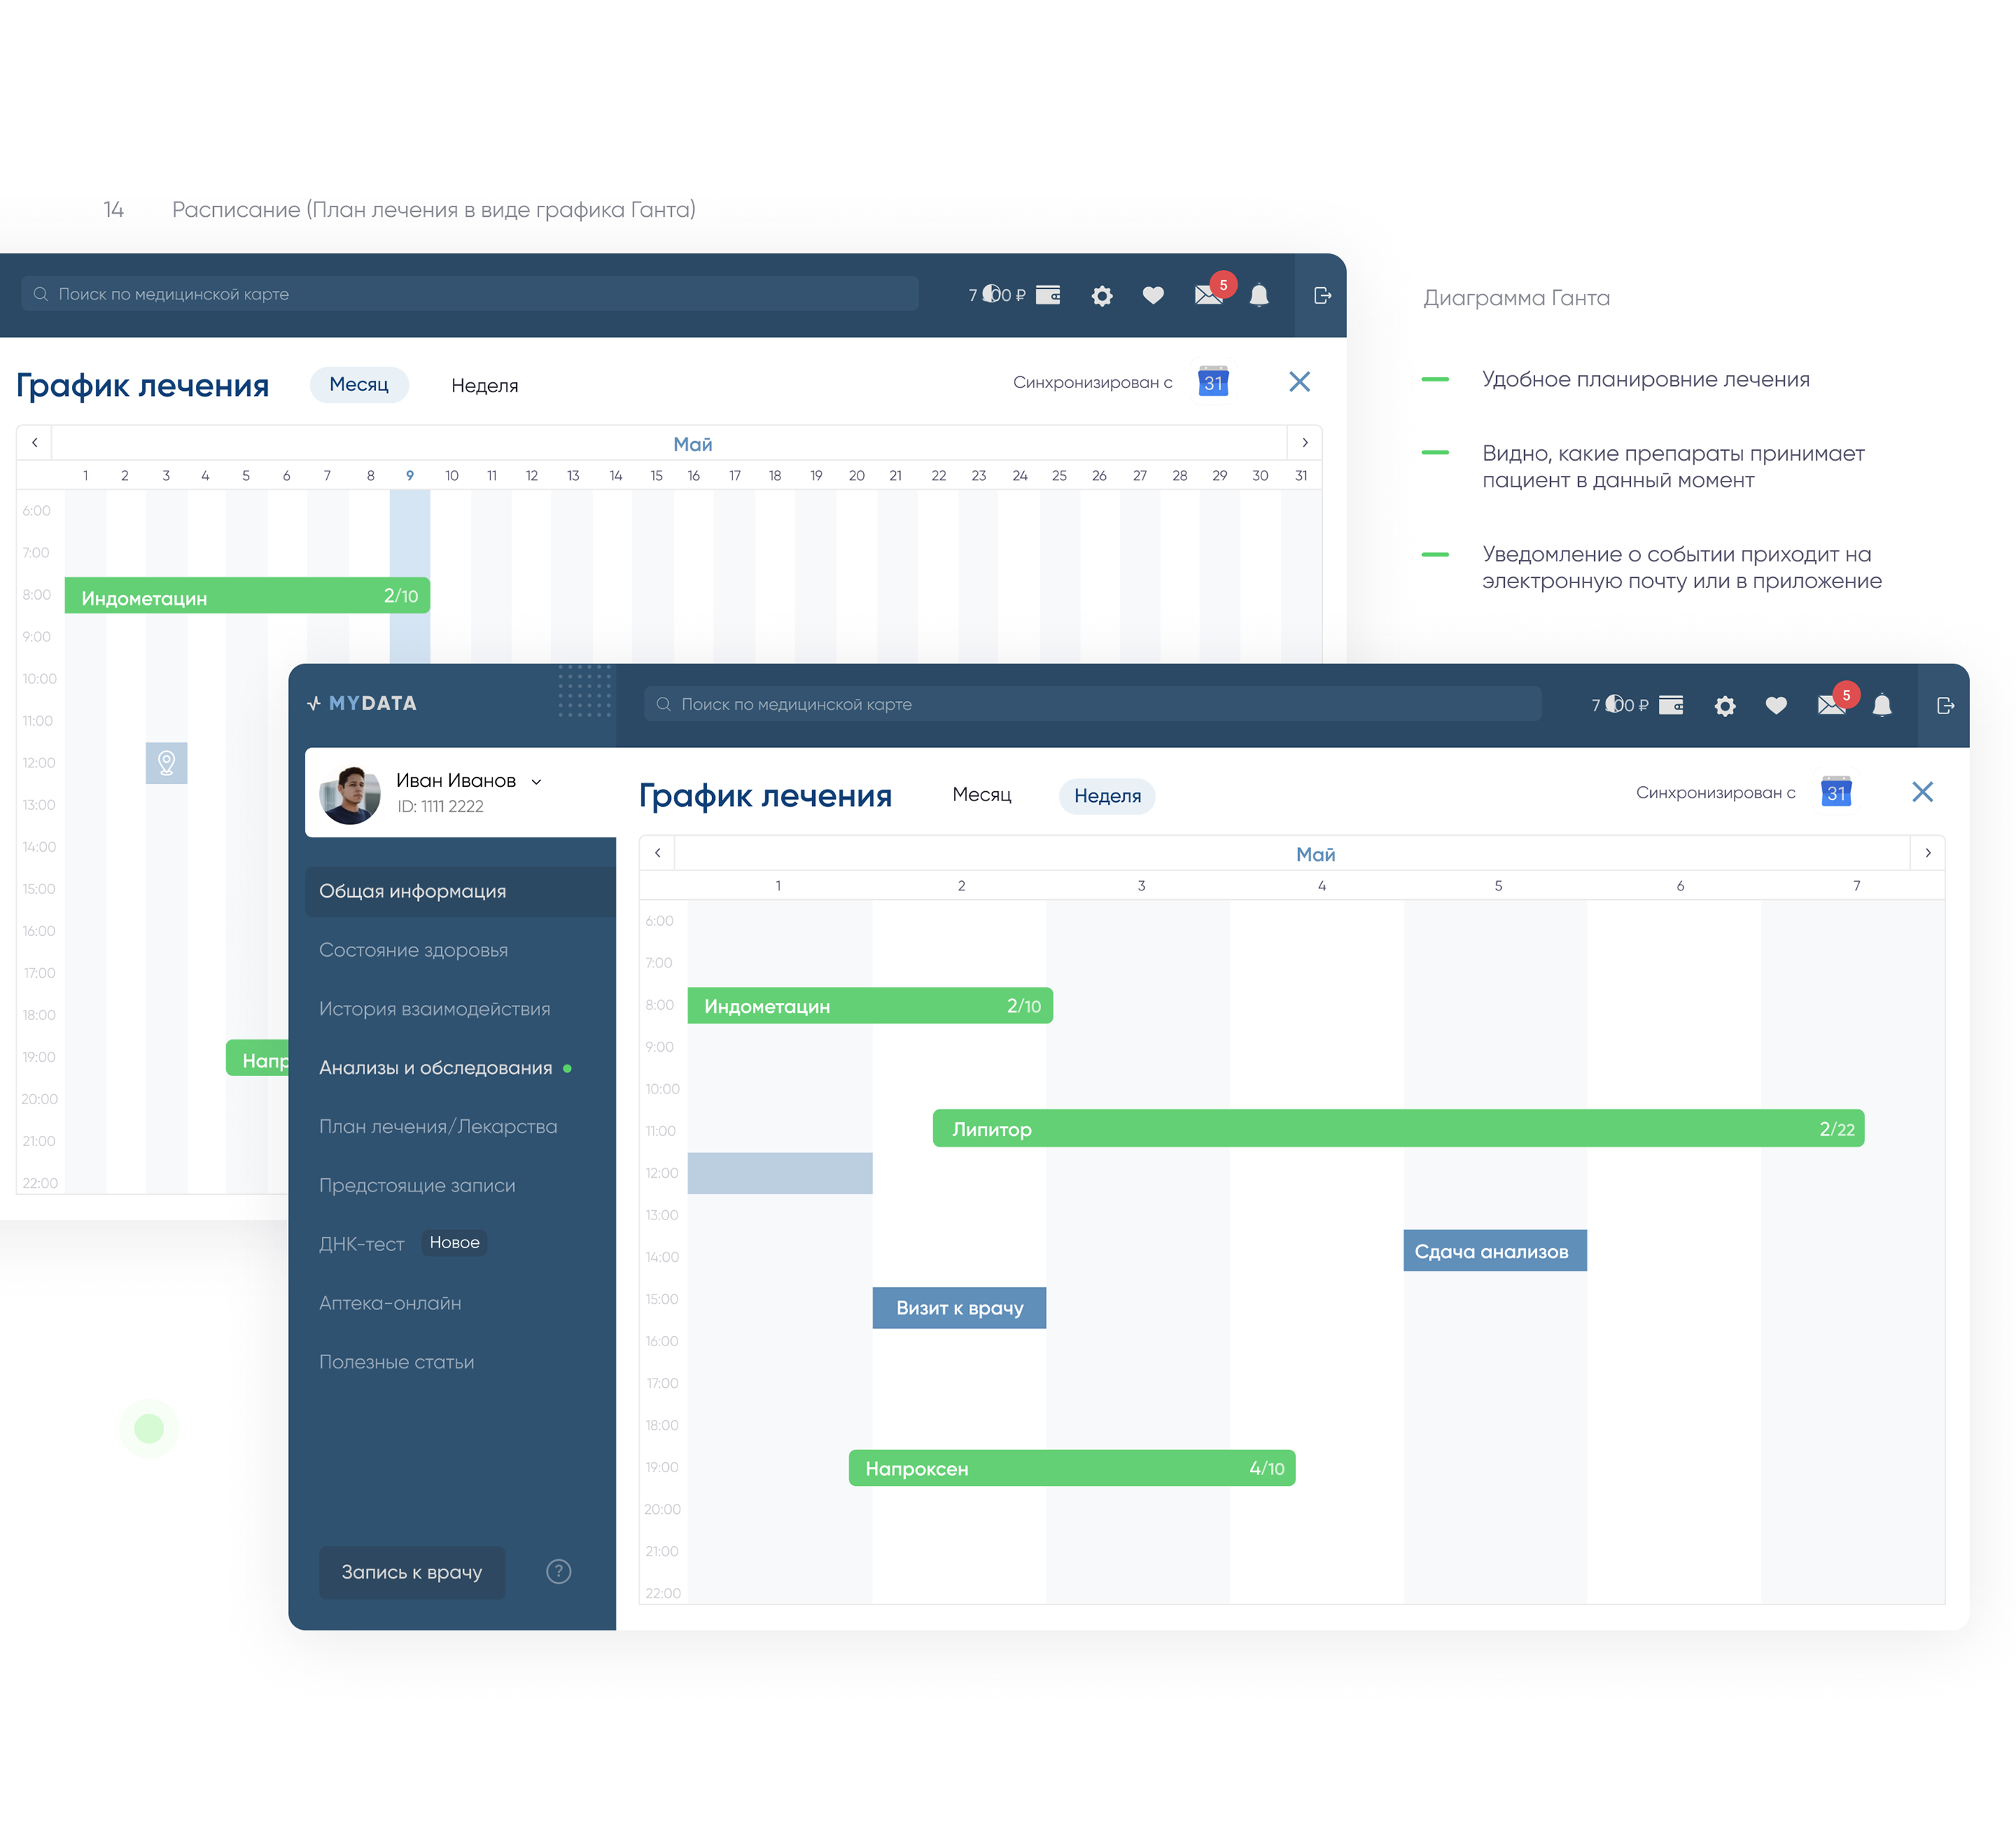Open mail inbox with 5 badge in front window
The image size is (2016, 1827).
click(1830, 706)
